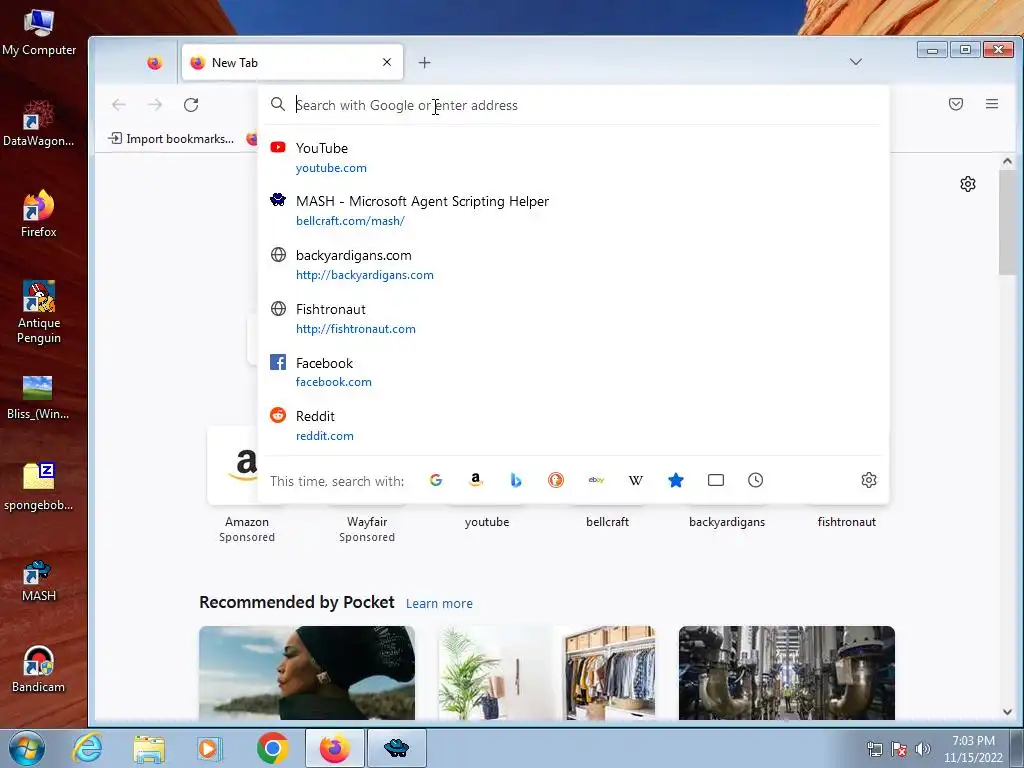1024x768 pixels.
Task: Click the page vertical scrollbar thumb
Action: [1007, 222]
